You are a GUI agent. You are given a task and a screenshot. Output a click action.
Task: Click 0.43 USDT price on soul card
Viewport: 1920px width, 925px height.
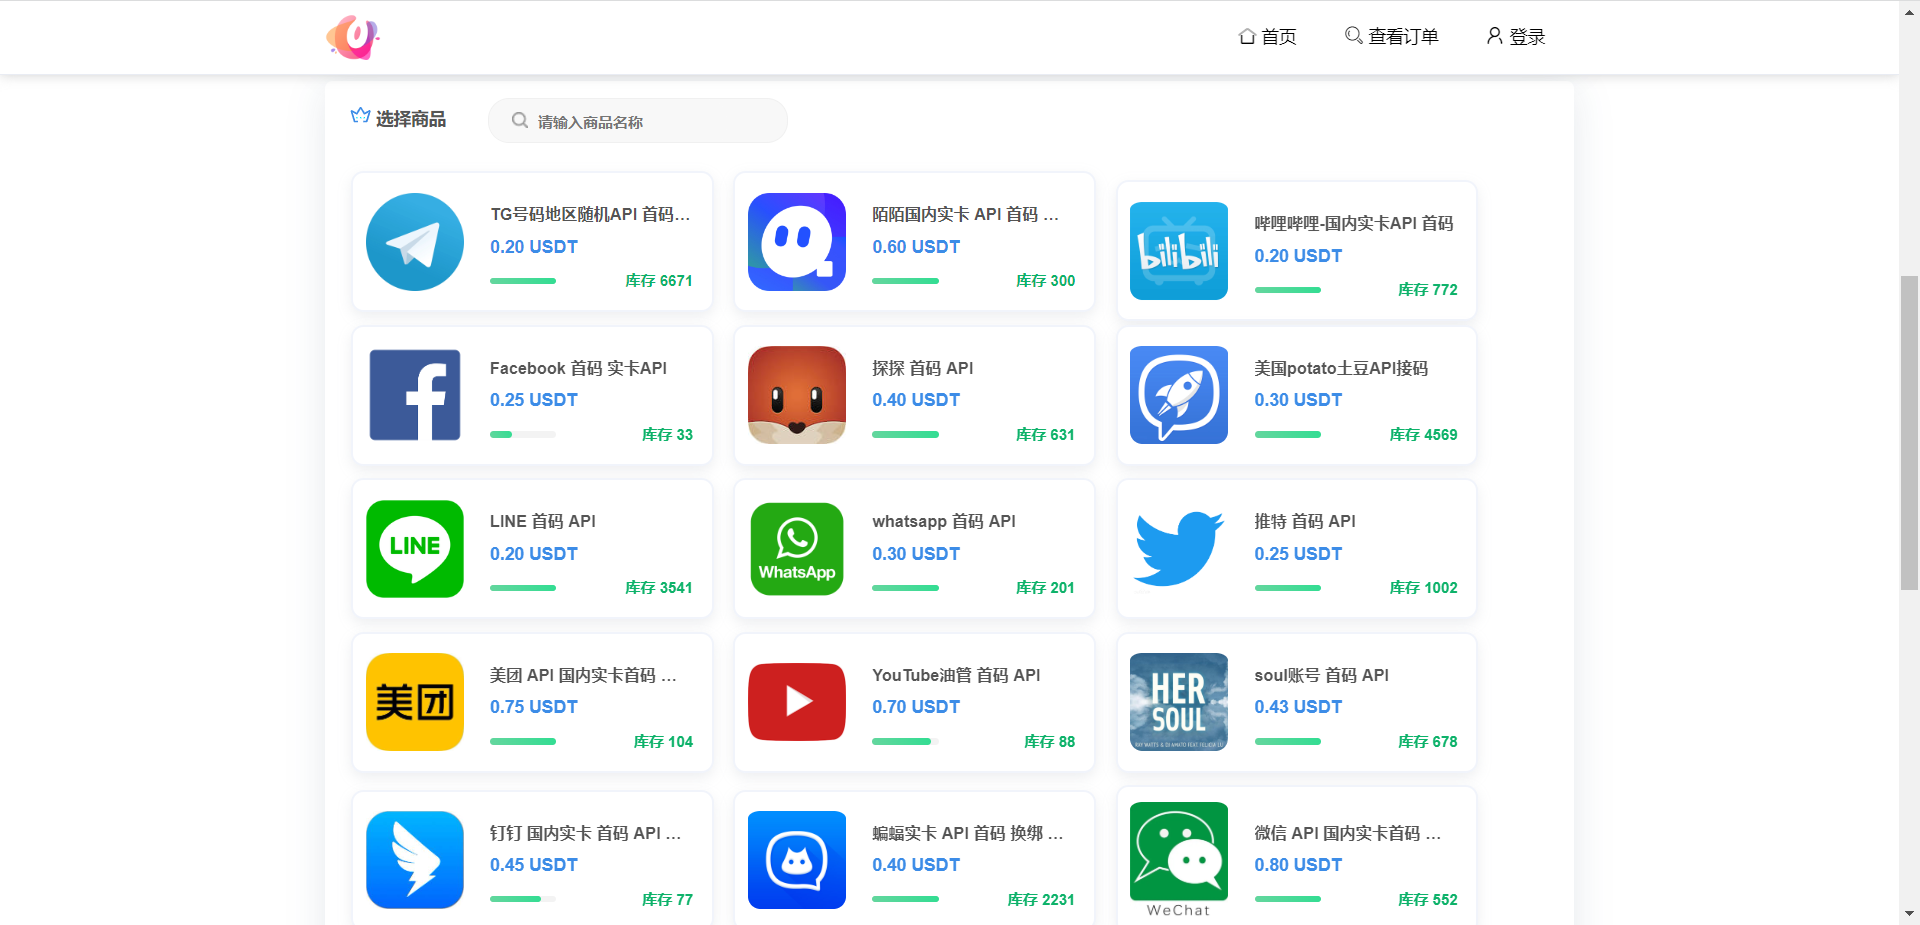(x=1298, y=707)
